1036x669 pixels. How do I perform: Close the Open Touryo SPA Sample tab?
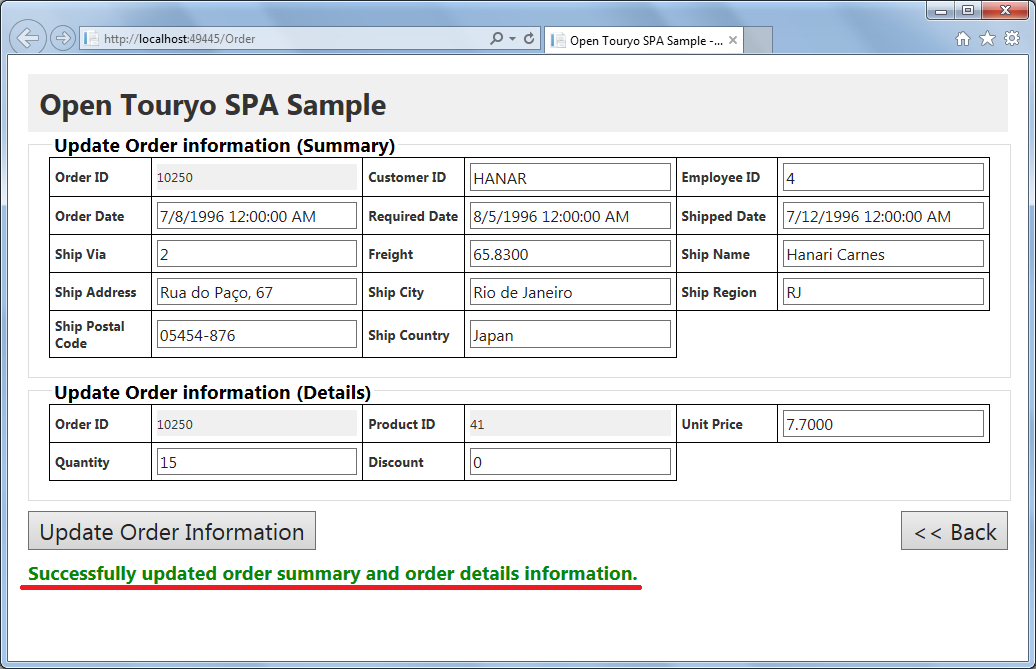(732, 41)
